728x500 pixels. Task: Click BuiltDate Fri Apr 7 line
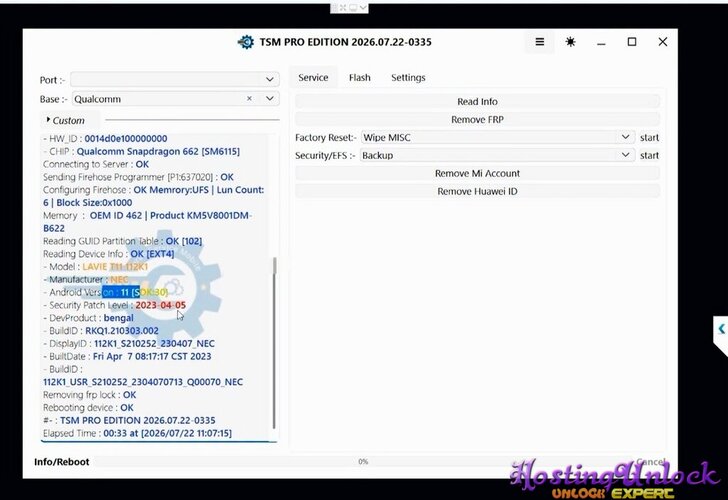127,357
